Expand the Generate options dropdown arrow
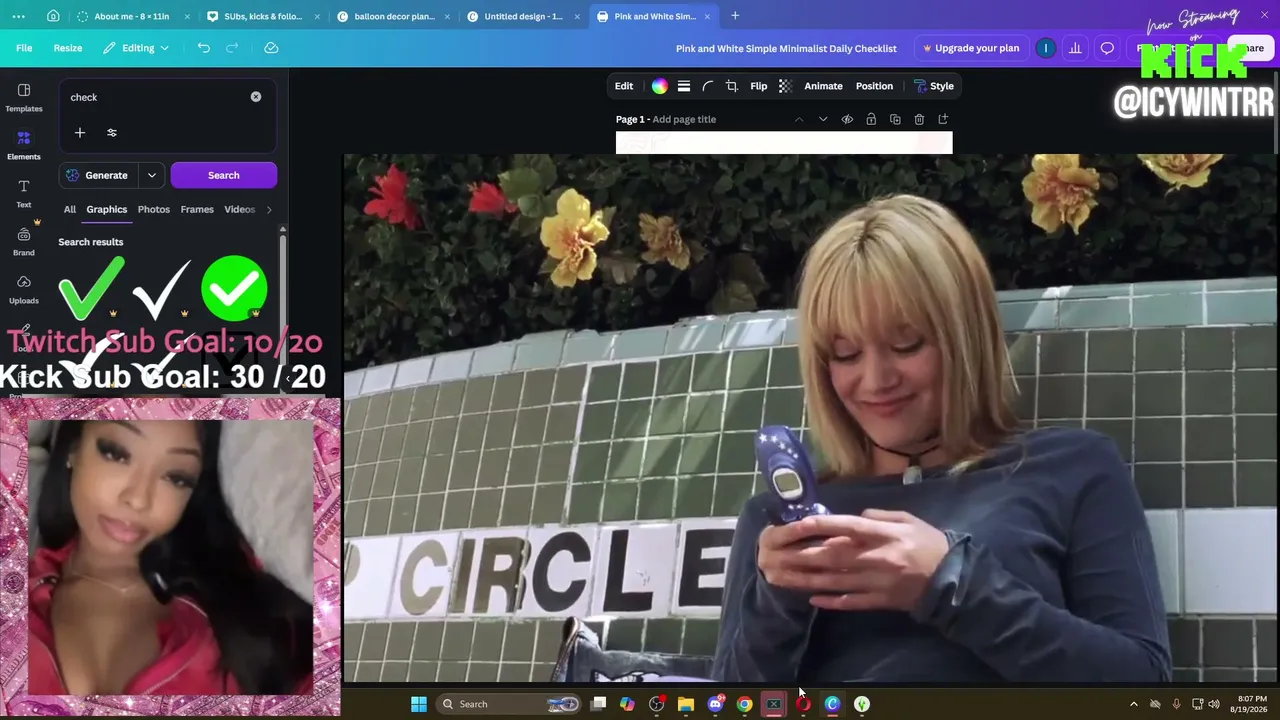The height and width of the screenshot is (720, 1280). pyautogui.click(x=152, y=175)
